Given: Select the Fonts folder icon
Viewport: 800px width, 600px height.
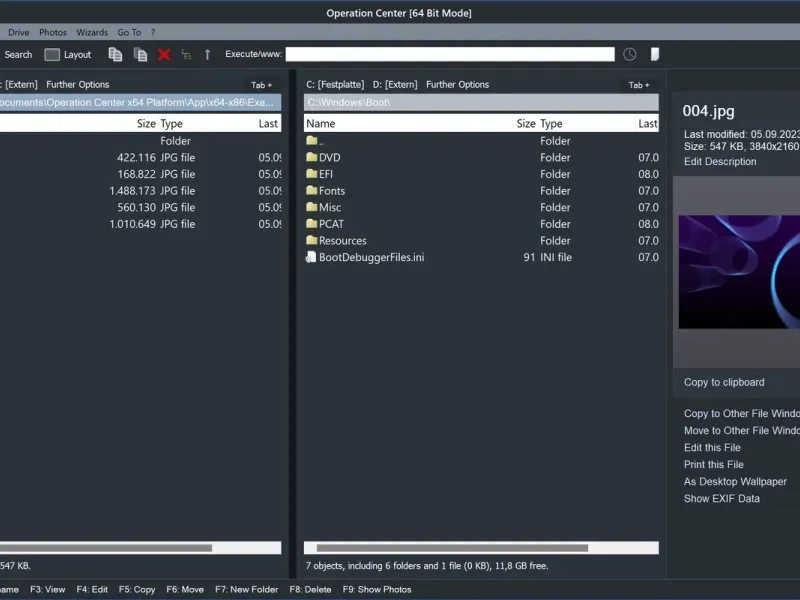Looking at the screenshot, I should pyautogui.click(x=312, y=190).
